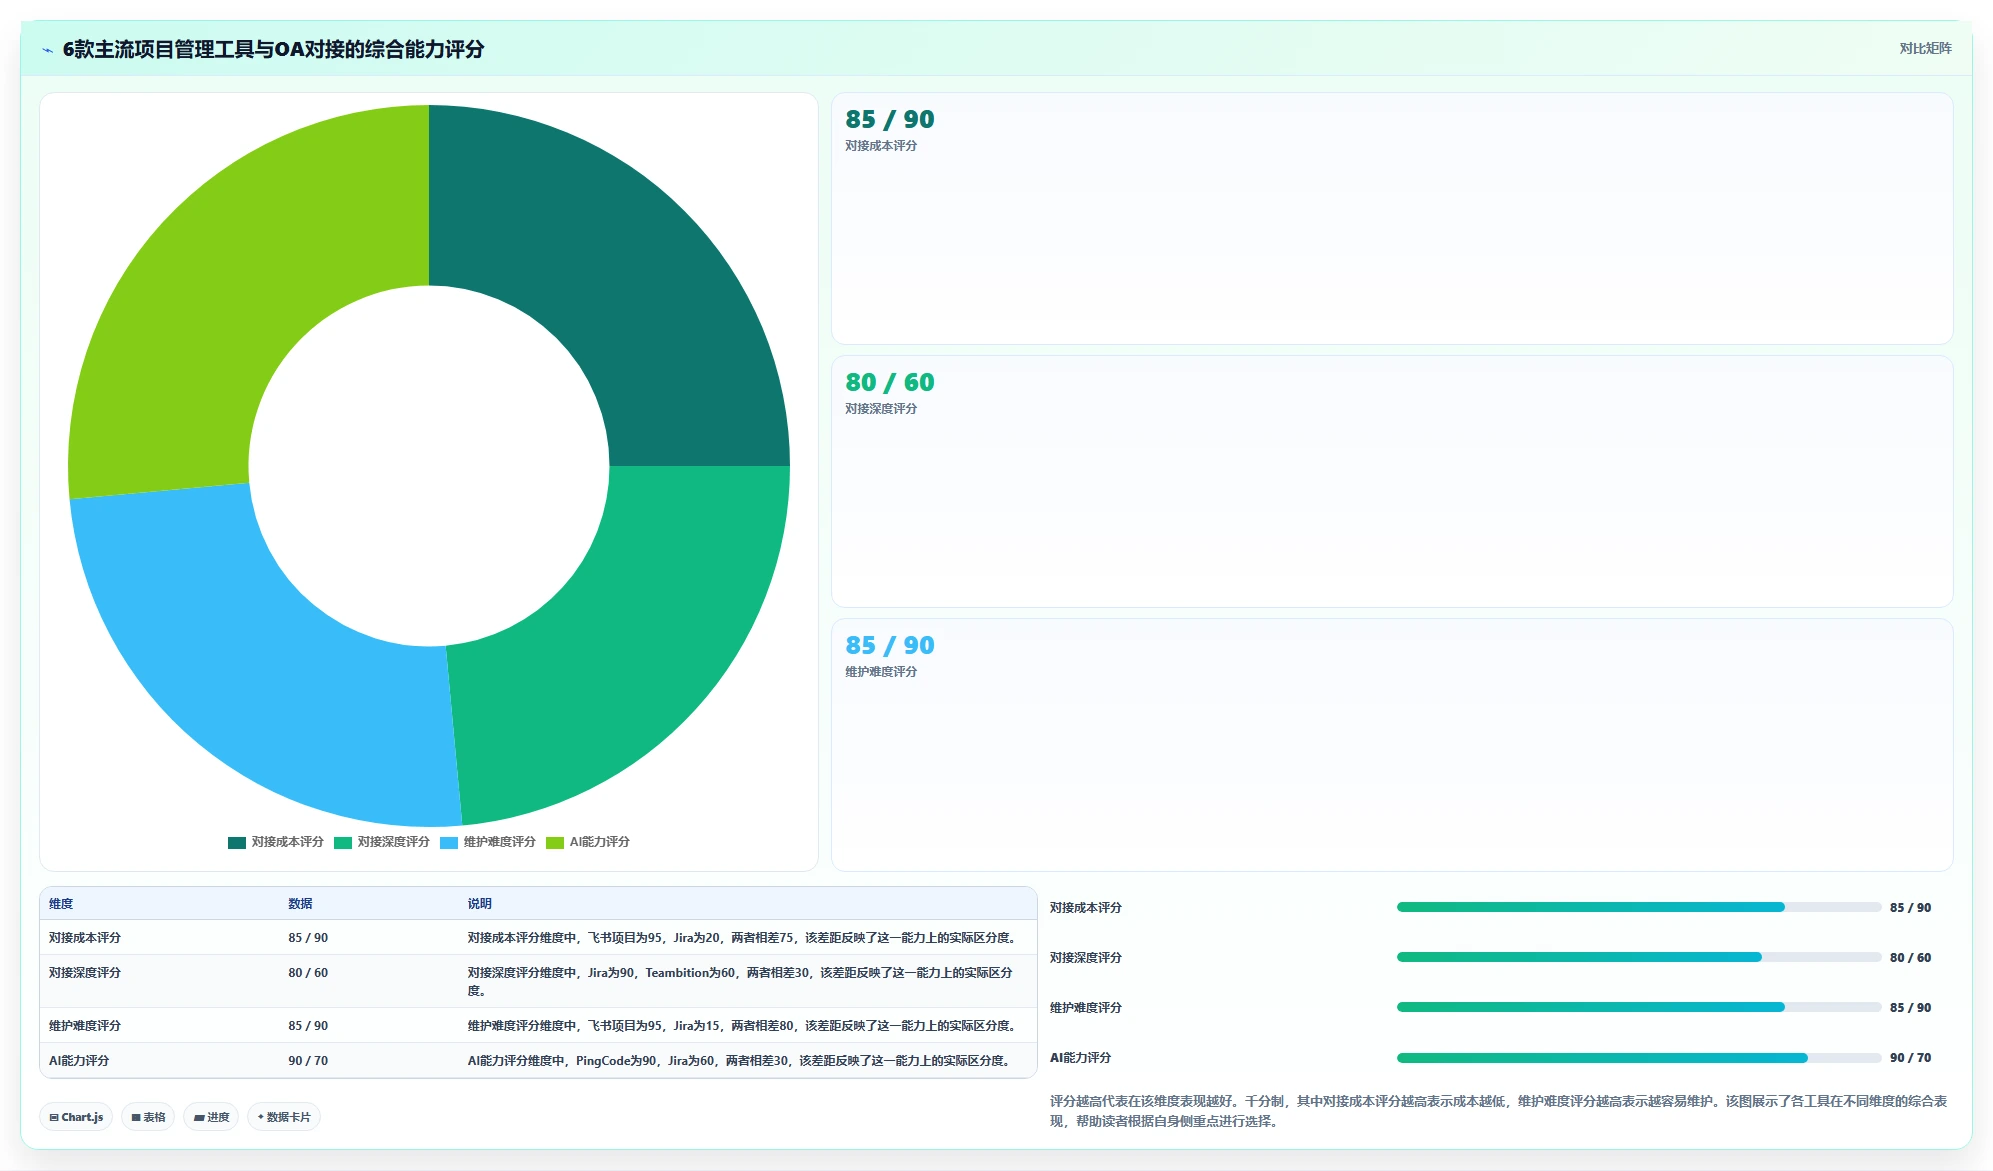The image size is (1993, 1171).
Task: Select the 对接深度评分 cell in the table
Action: [85, 973]
